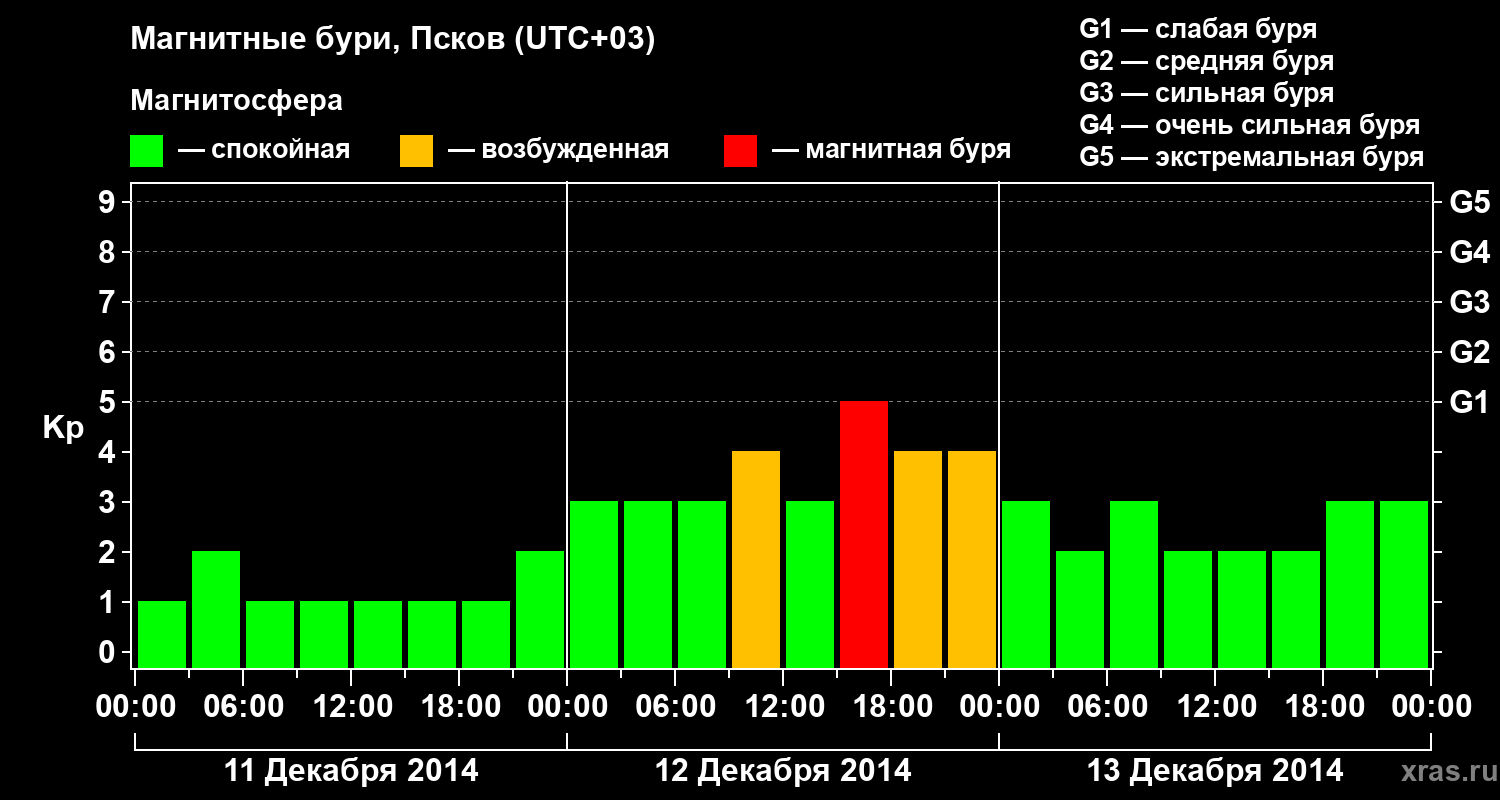Click the 'Kp' axis label

click(64, 428)
